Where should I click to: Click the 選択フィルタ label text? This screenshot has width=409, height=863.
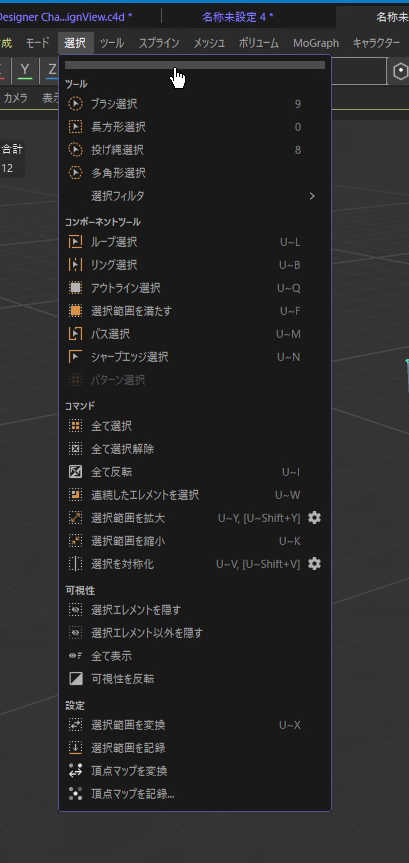[x=118, y=196]
